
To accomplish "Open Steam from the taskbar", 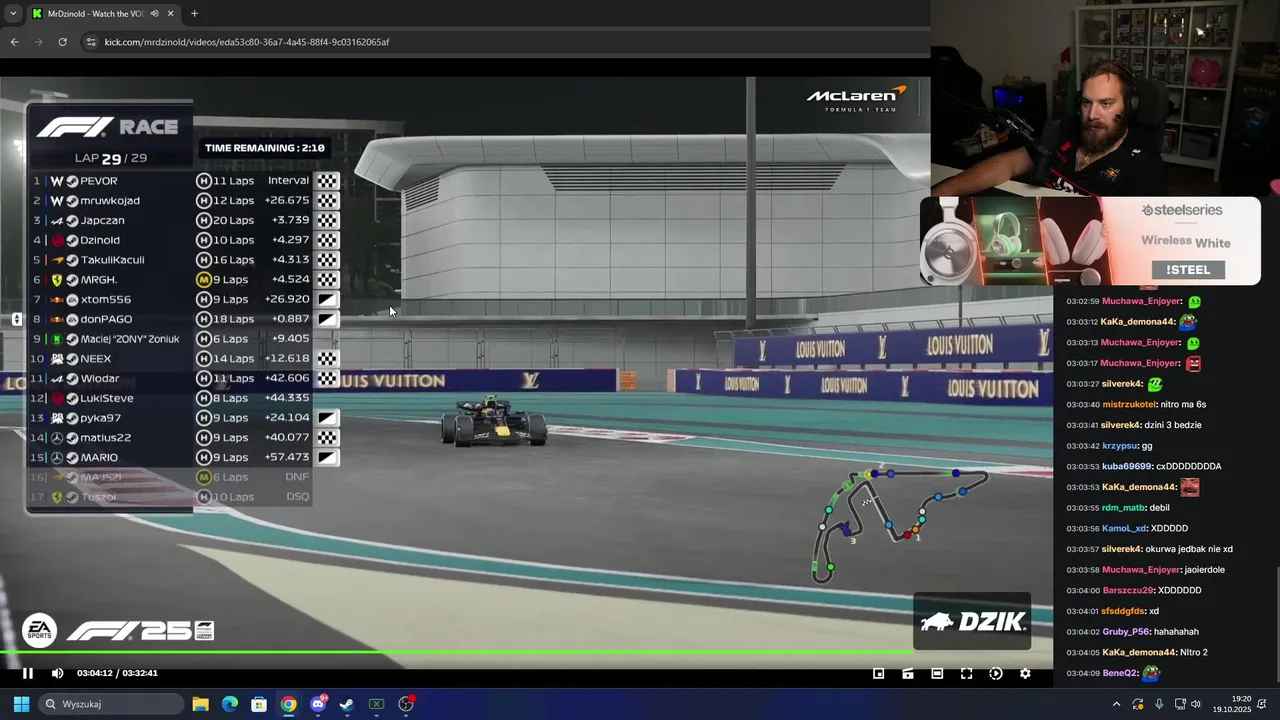I will 347,704.
